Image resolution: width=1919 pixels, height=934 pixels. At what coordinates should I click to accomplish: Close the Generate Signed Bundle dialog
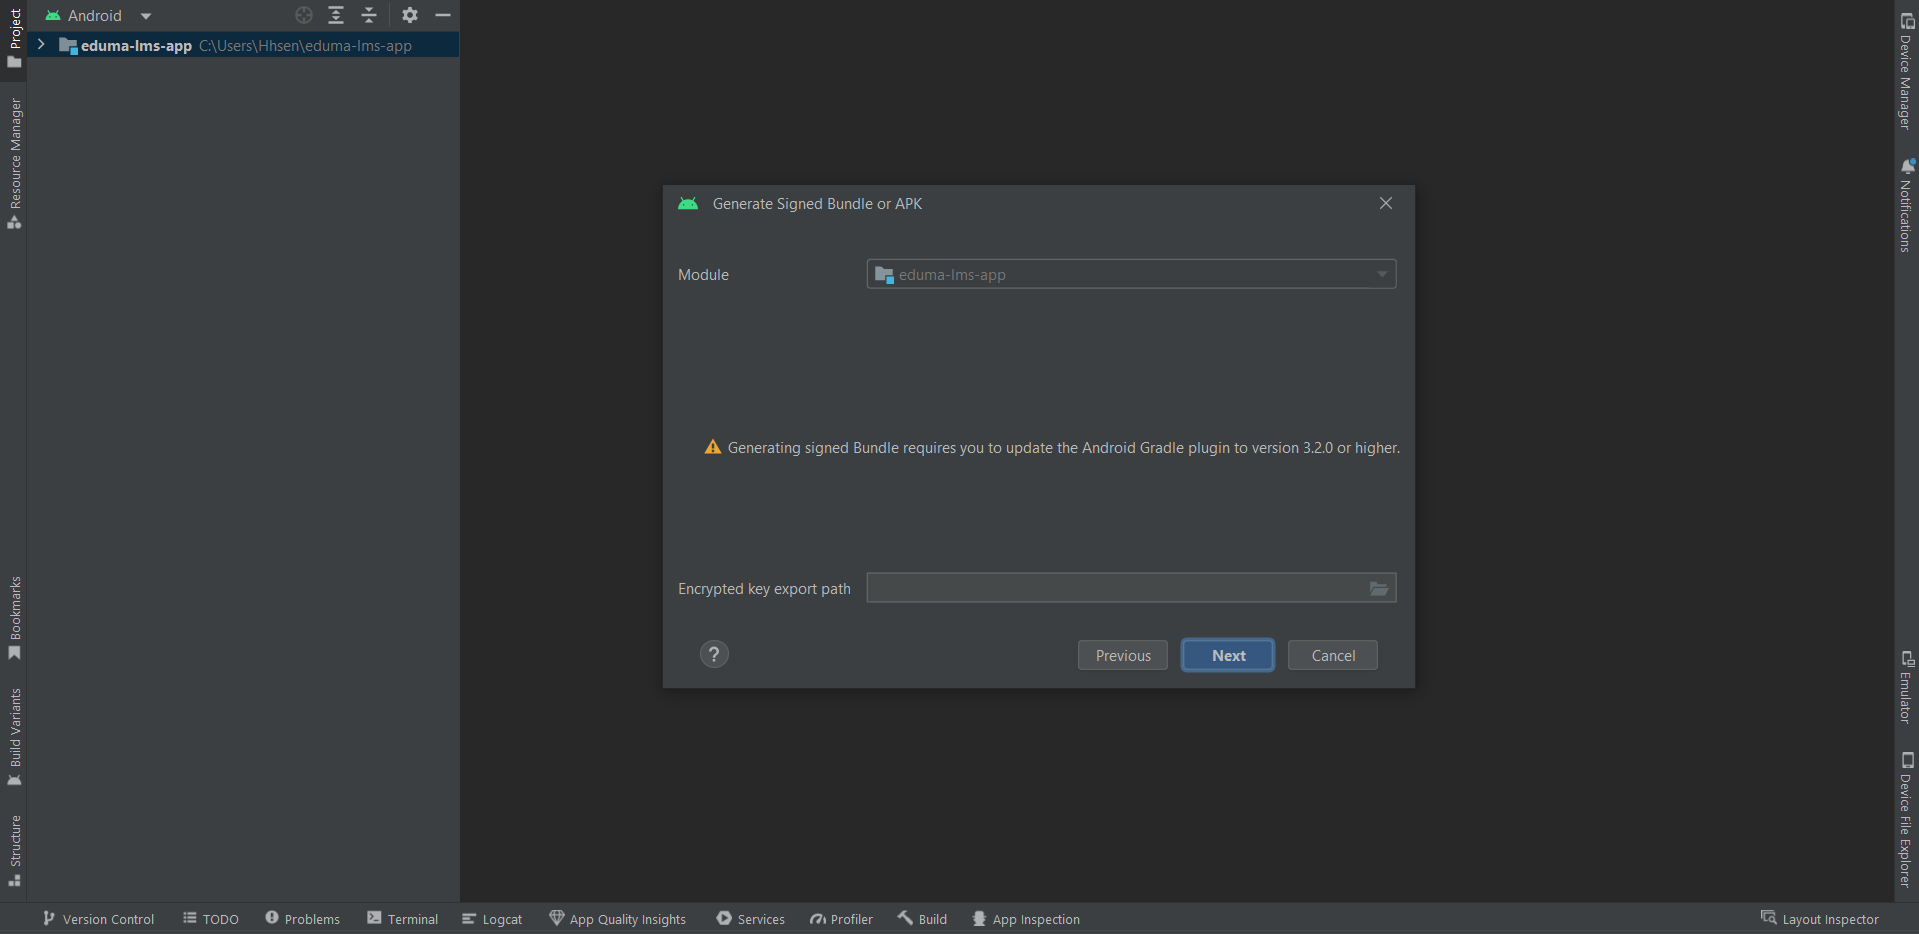(x=1386, y=203)
